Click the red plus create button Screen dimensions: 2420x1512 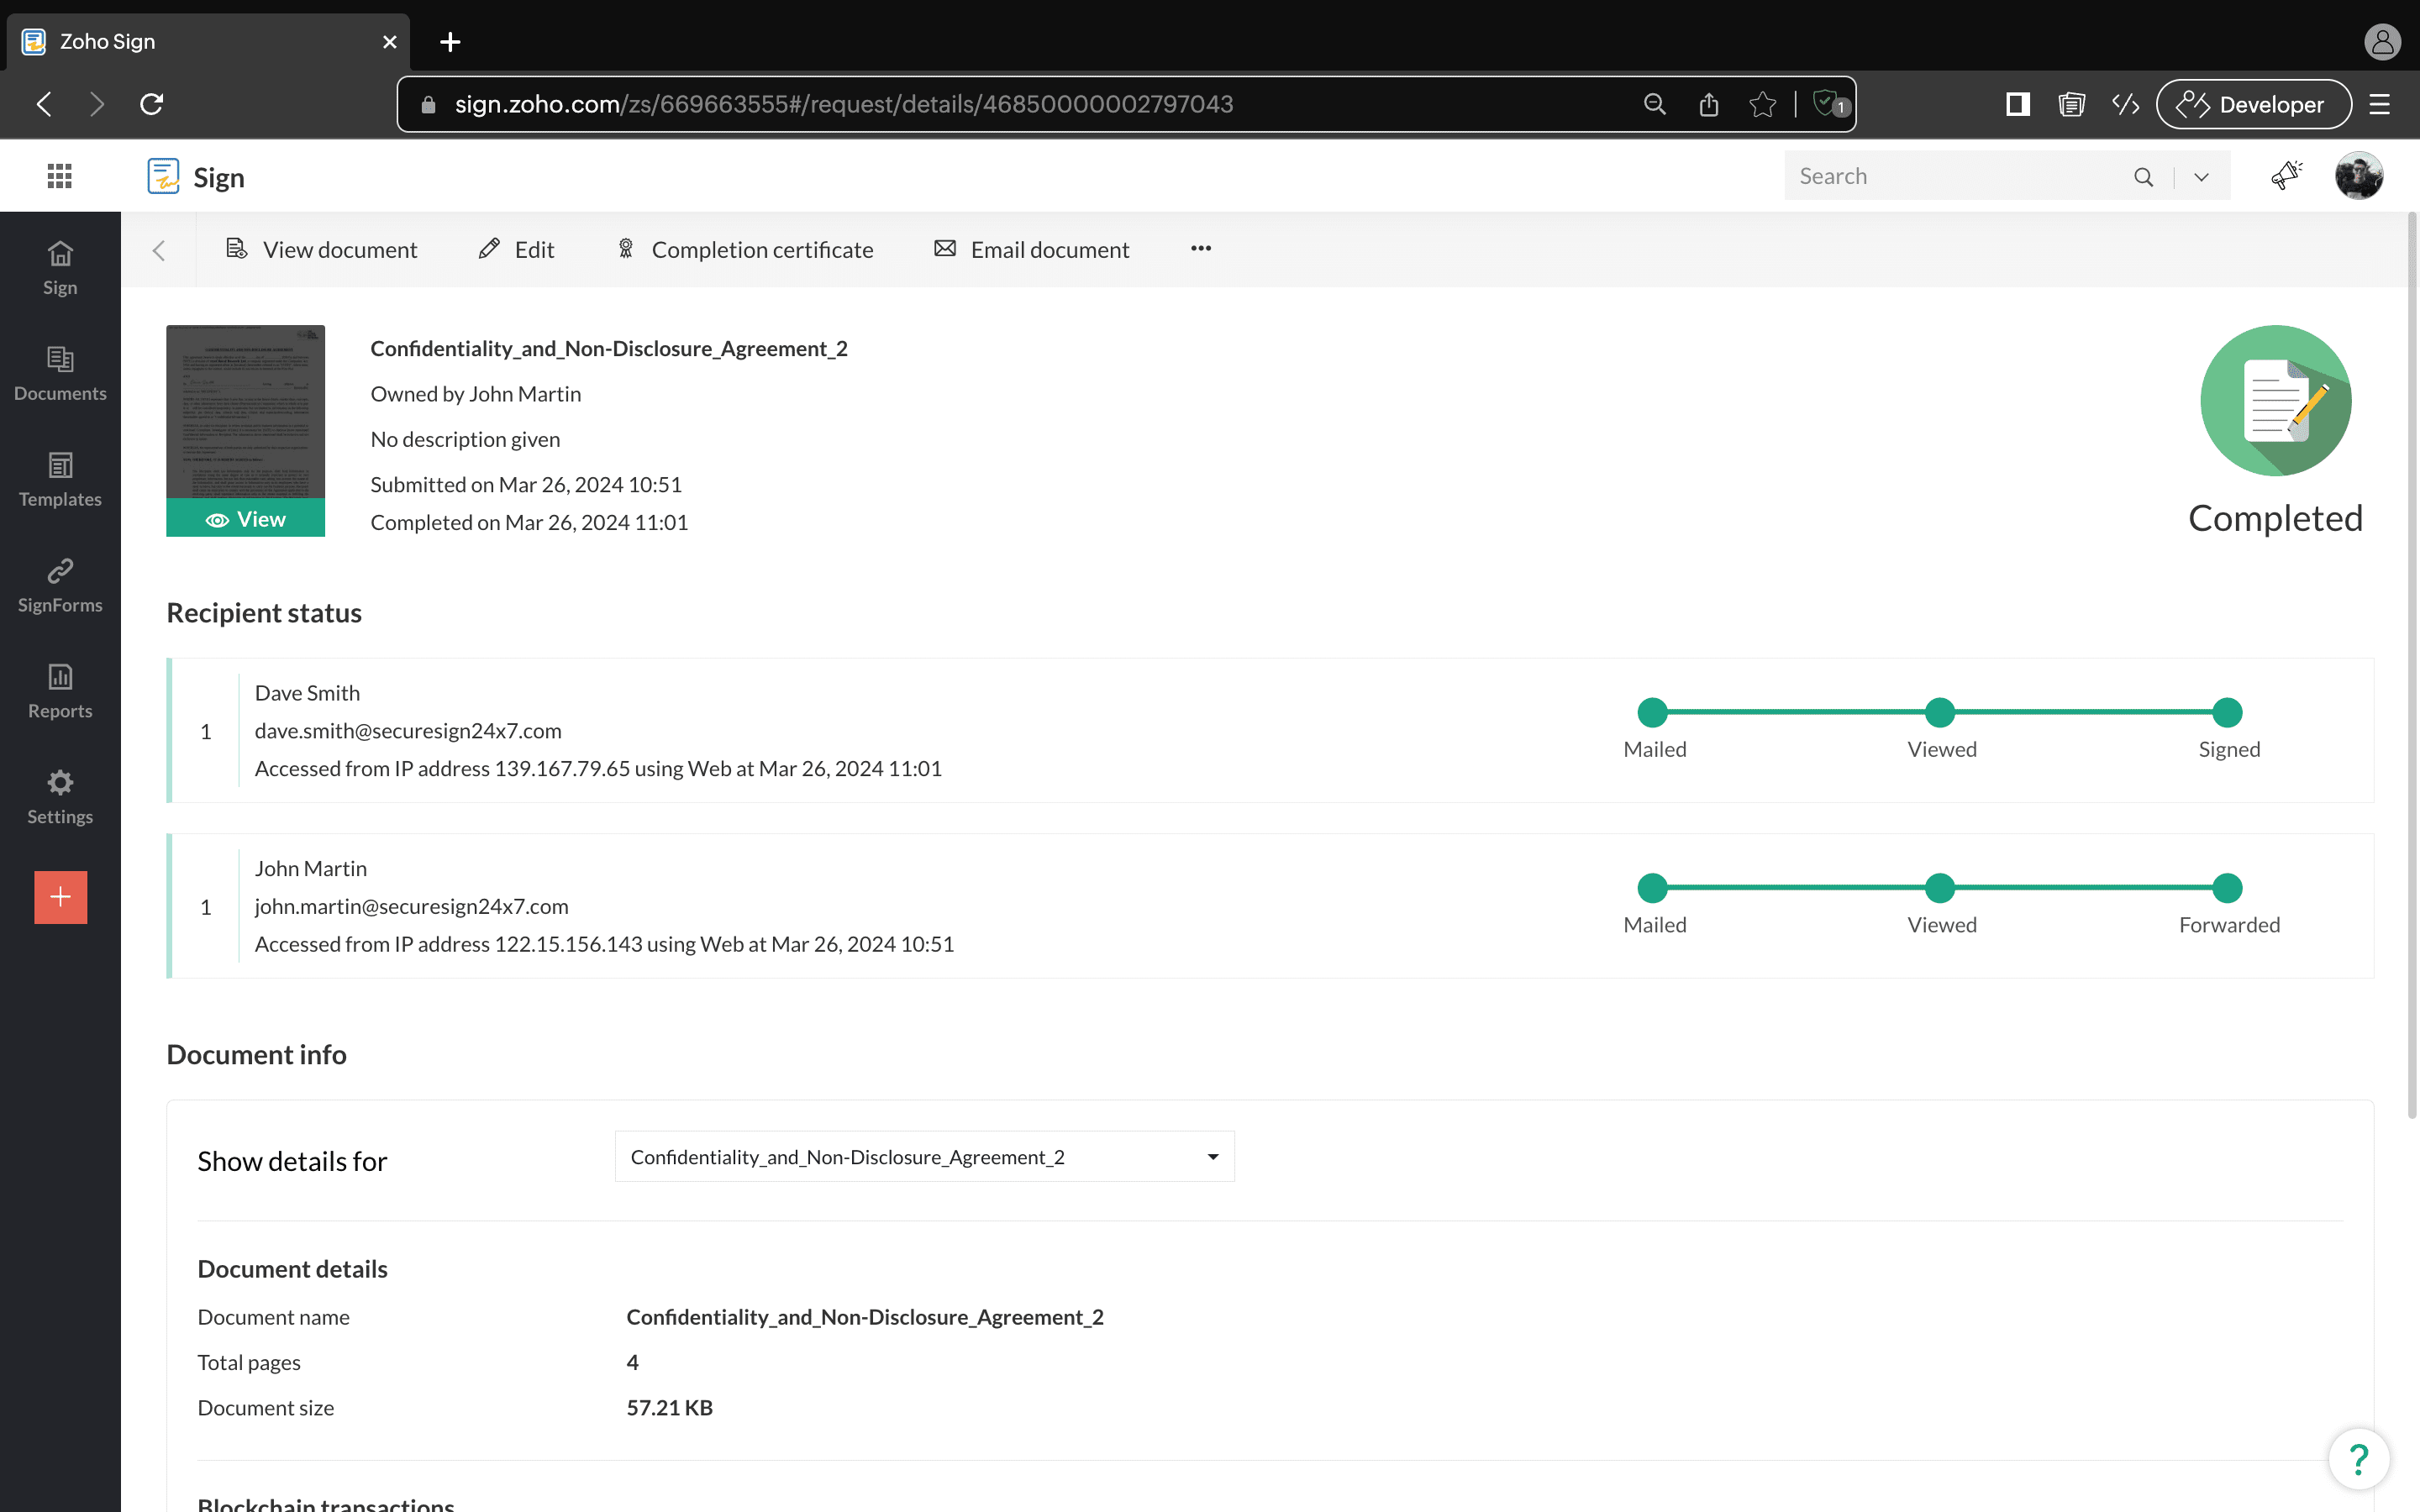[x=61, y=897]
